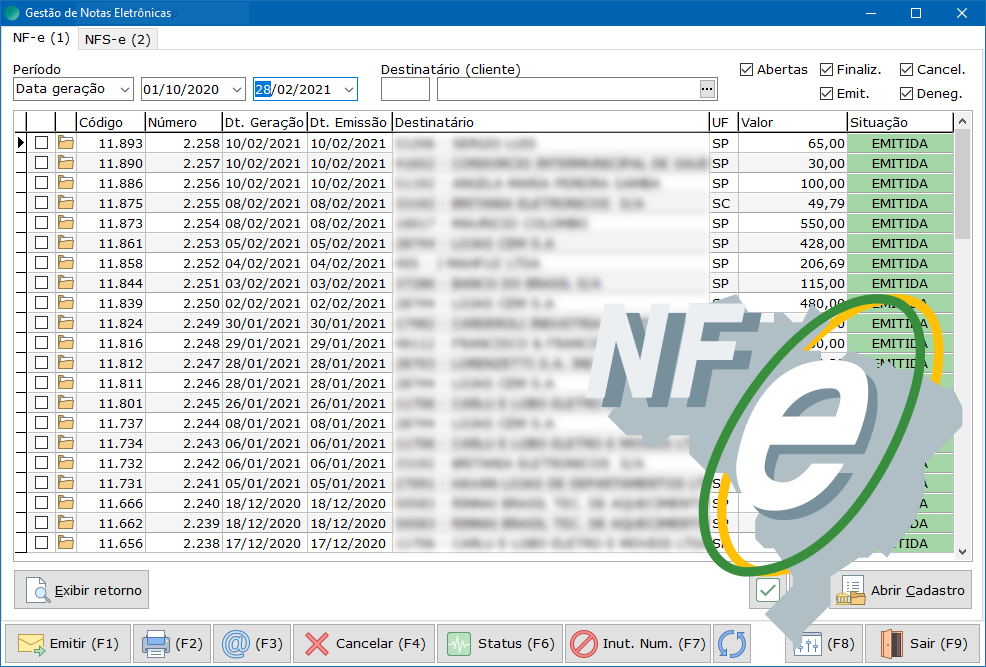Click the Abrir Cadastro button
The height and width of the screenshot is (667, 986).
click(900, 590)
